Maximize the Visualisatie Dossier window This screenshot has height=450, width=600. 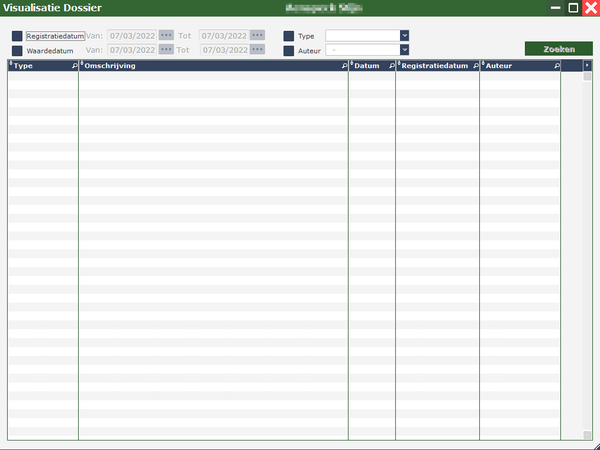click(x=573, y=8)
